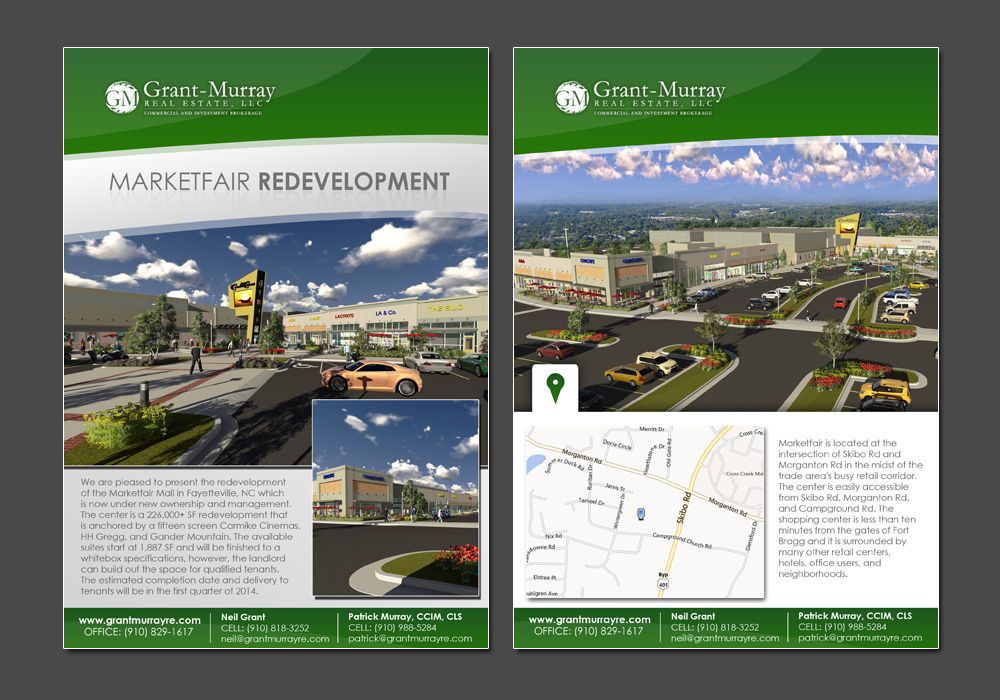Select Patrick Murray, CCIM, CLS on right flyer

[855, 616]
